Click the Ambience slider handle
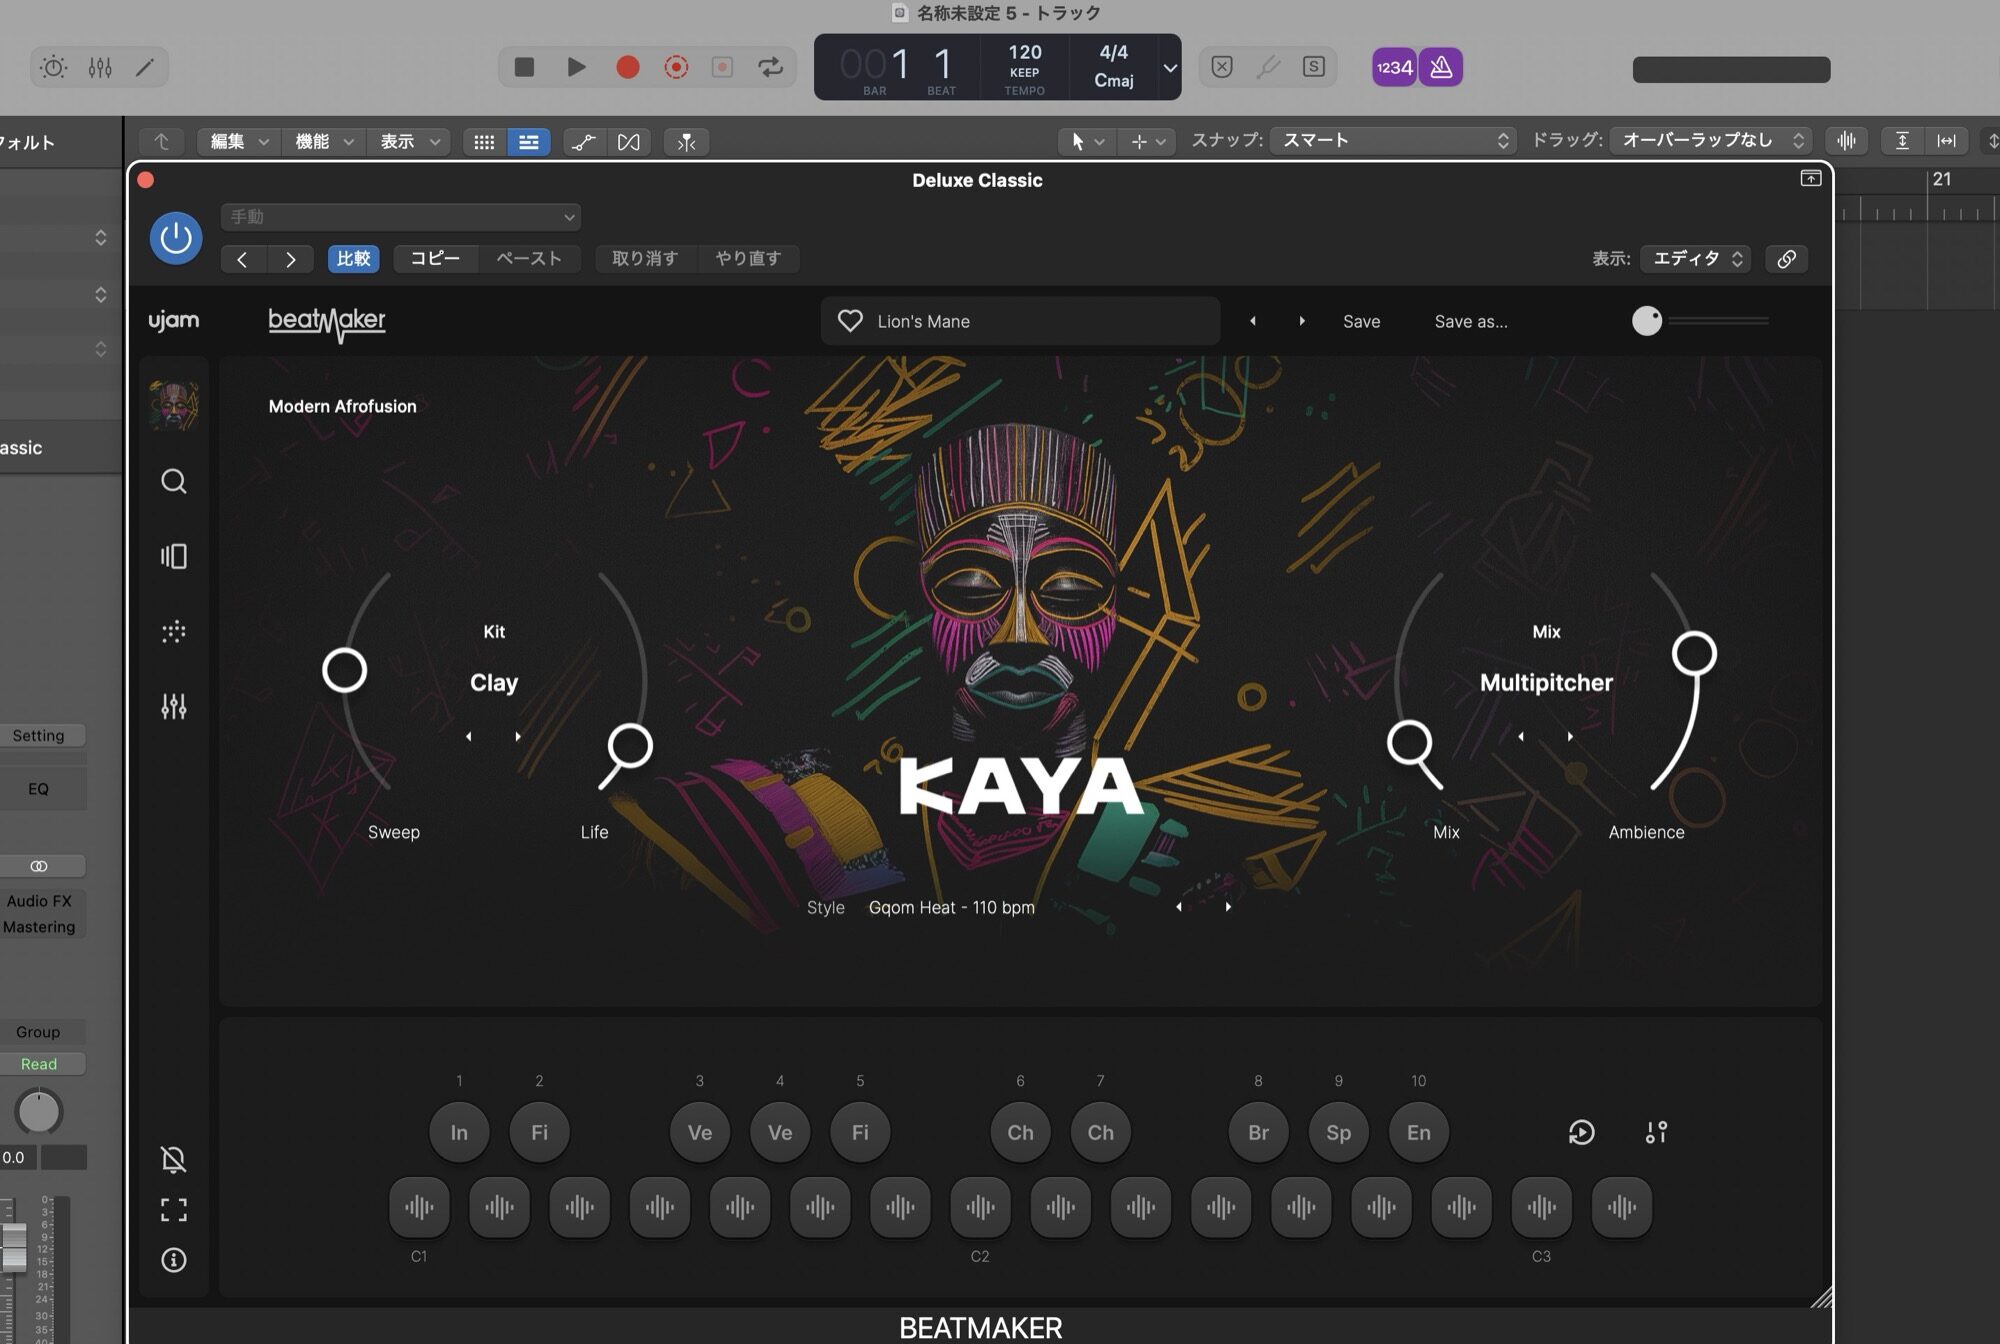This screenshot has width=2000, height=1344. click(1694, 654)
